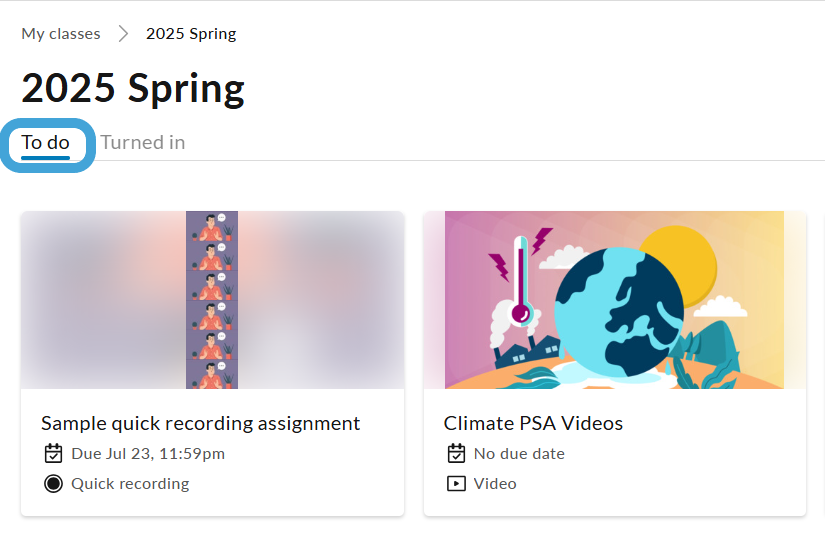Click the Video play icon
The width and height of the screenshot is (825, 536).
456,483
